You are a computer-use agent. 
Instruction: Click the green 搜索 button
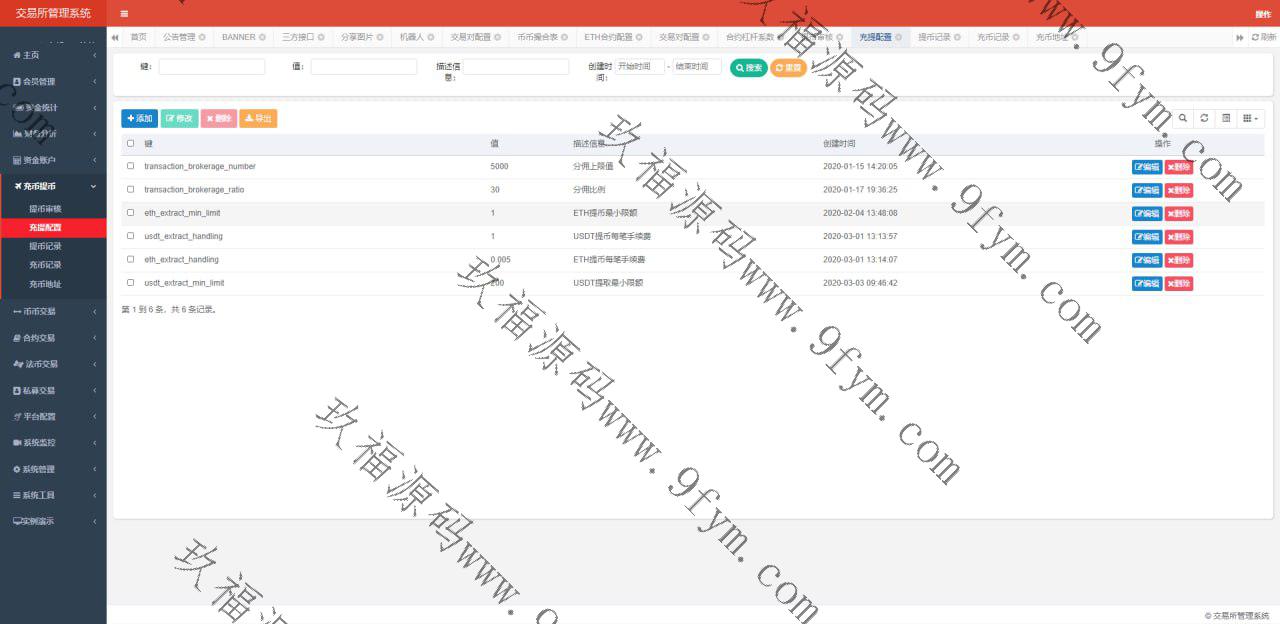pyautogui.click(x=749, y=68)
